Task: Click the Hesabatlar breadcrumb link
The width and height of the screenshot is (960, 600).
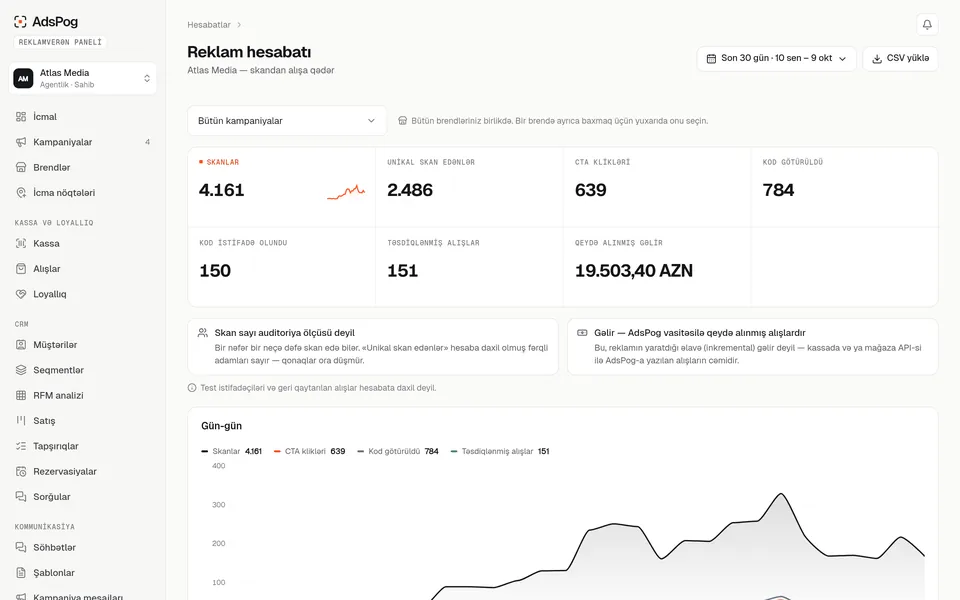Action: pos(209,25)
